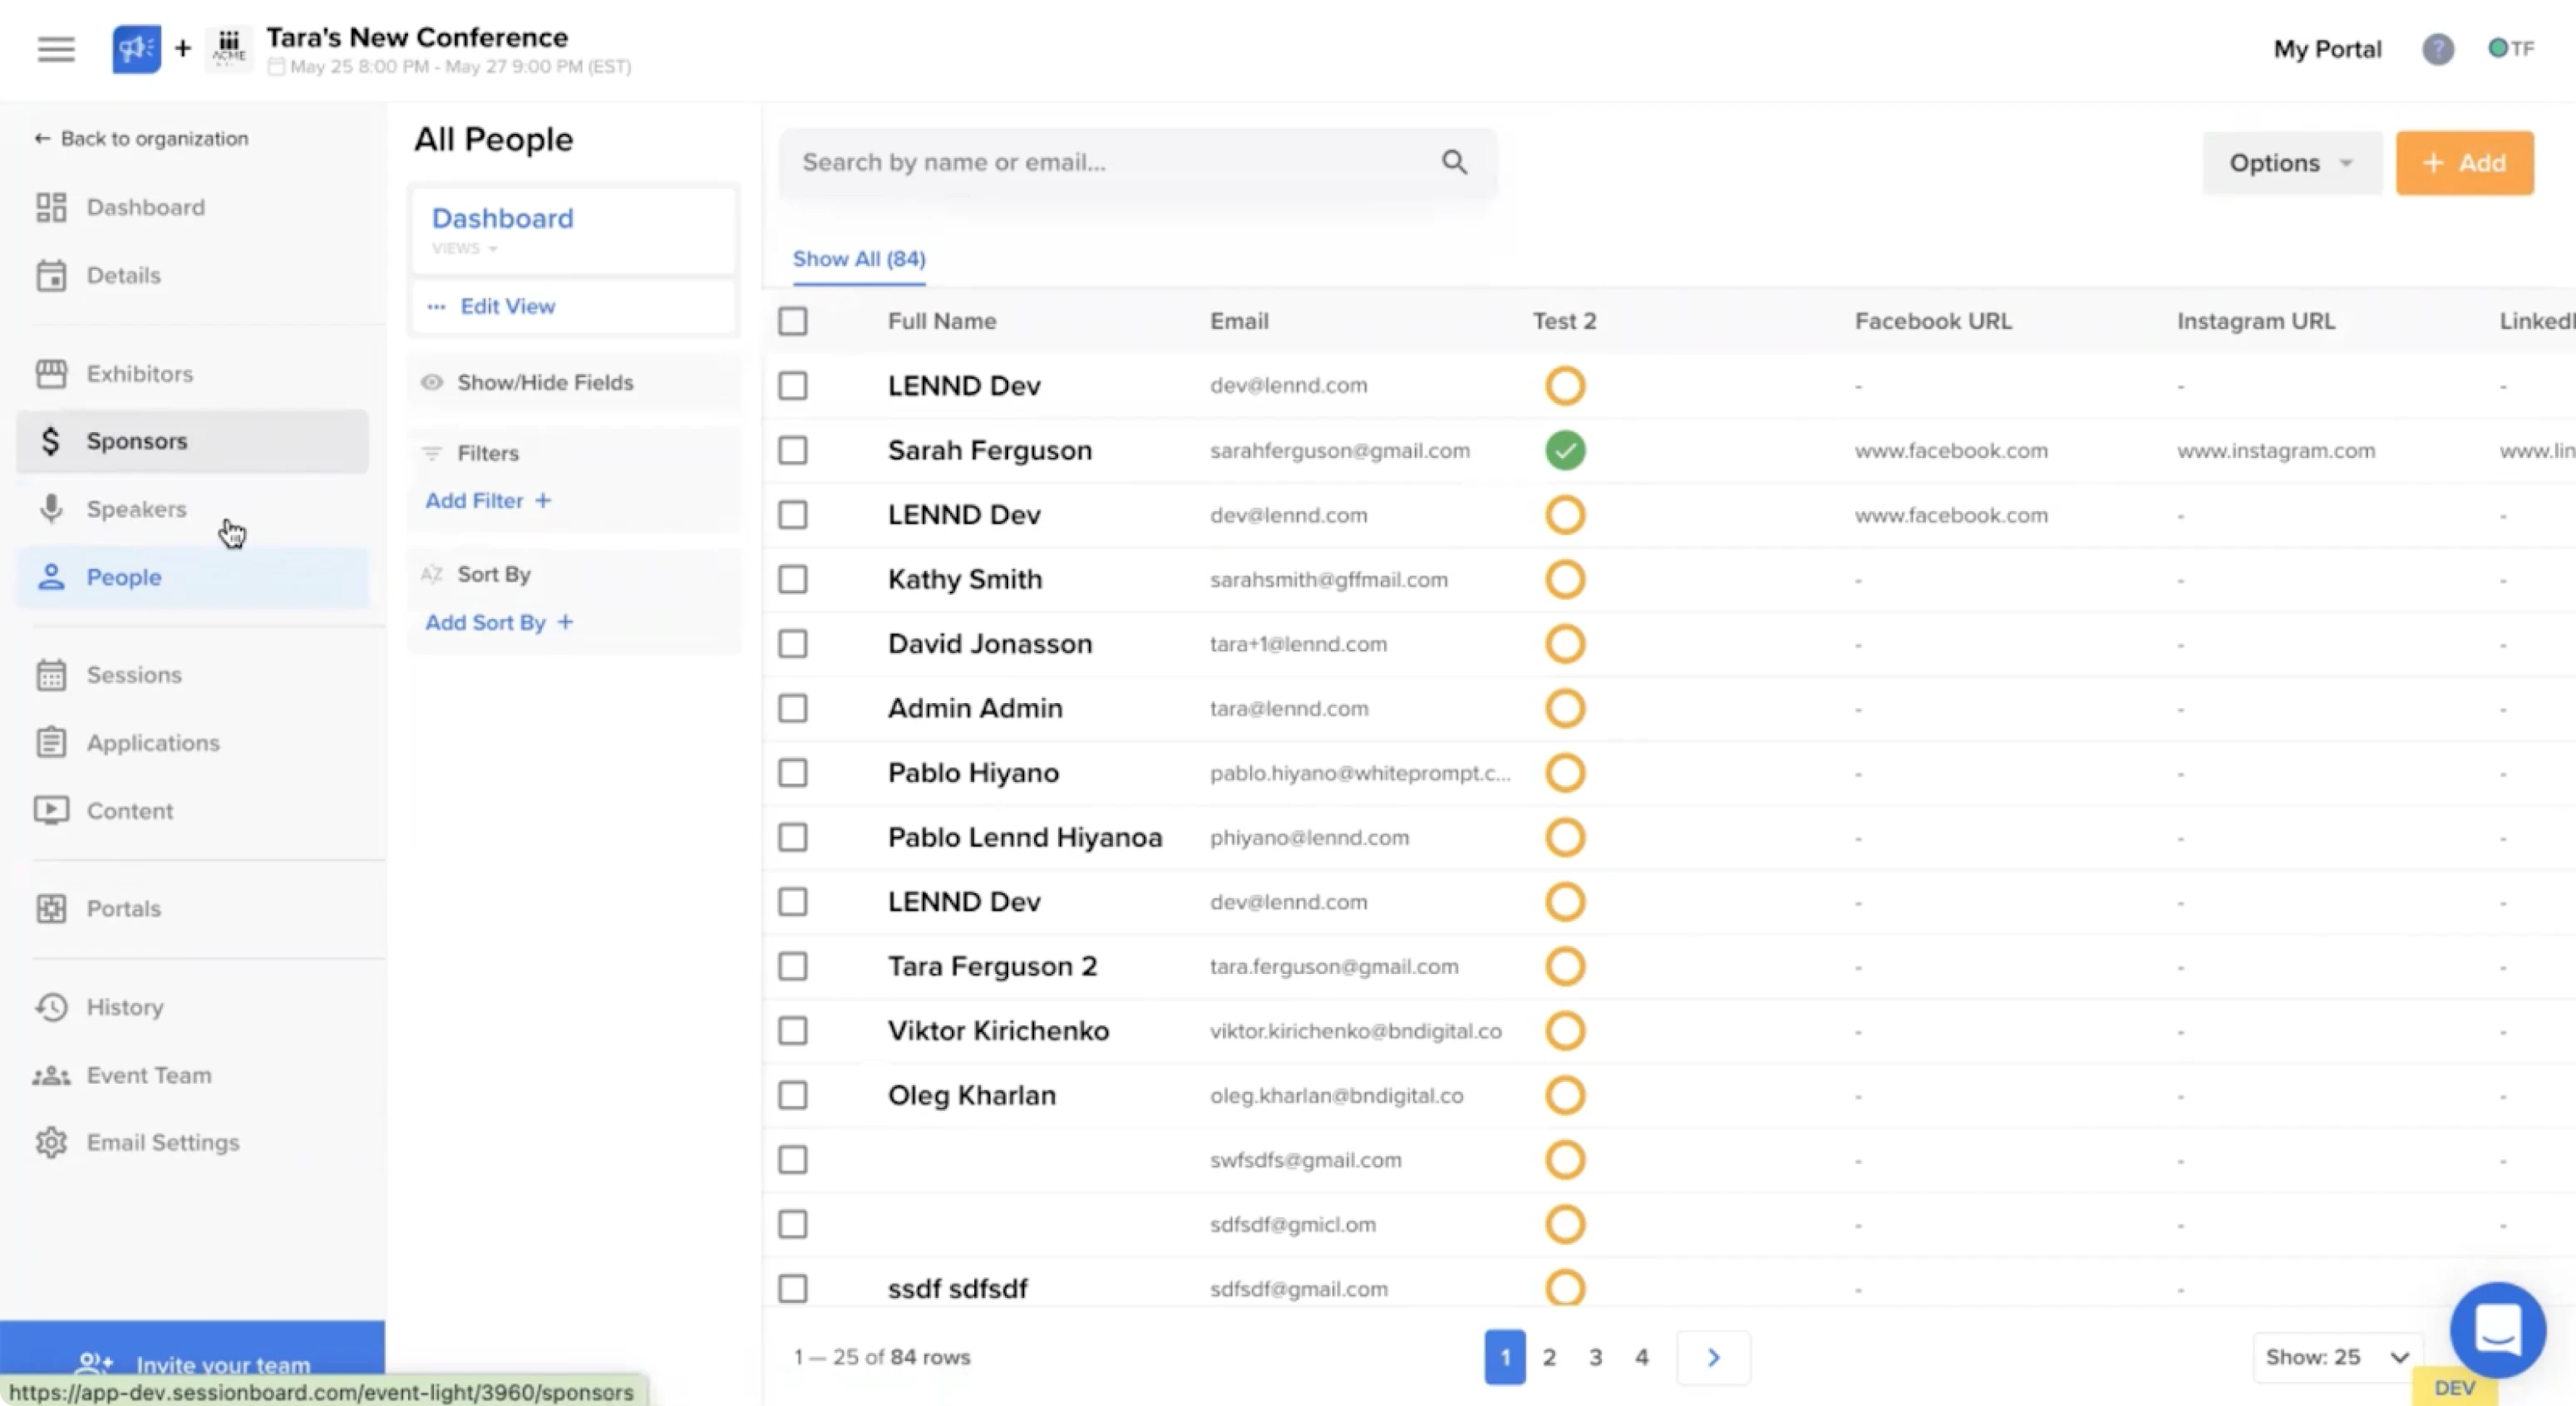Expand the Views dropdown under Dashboard

[x=465, y=248]
